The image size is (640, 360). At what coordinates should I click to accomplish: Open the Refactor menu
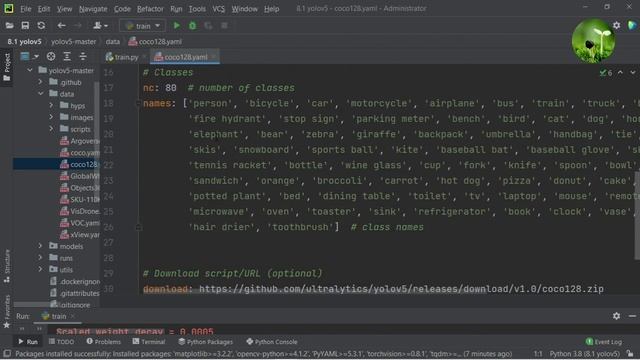[x=150, y=9]
